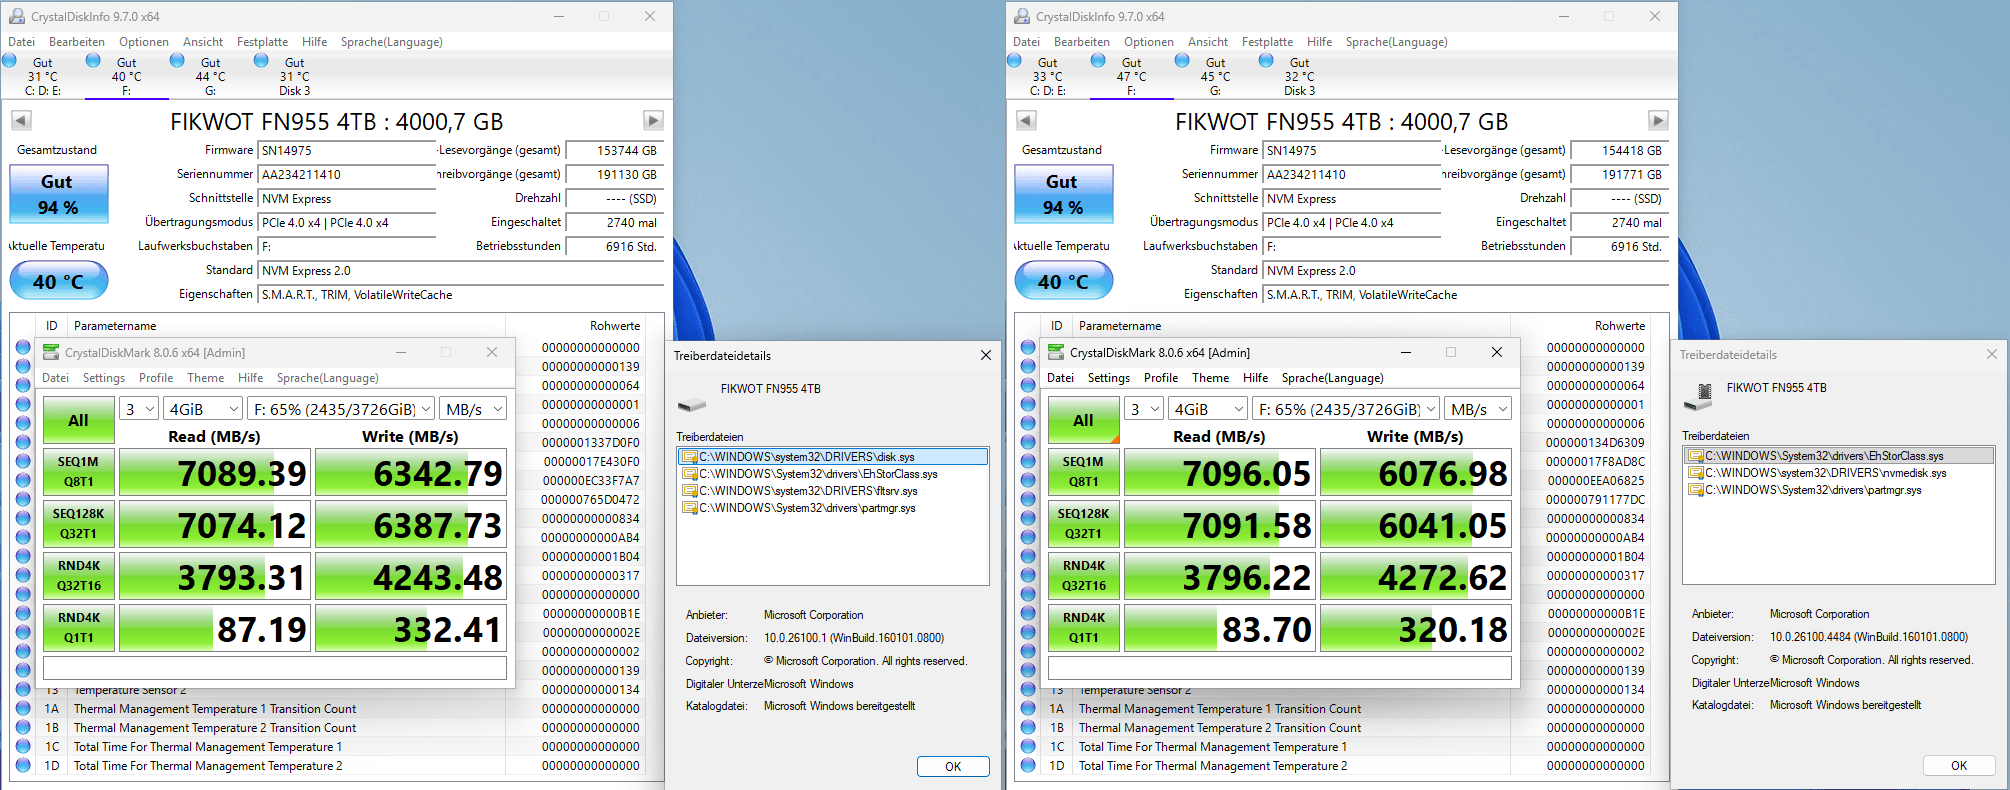This screenshot has height=790, width=2010.
Task: Click the empty comment field in left CrystalDiskMark
Action: coord(275,668)
